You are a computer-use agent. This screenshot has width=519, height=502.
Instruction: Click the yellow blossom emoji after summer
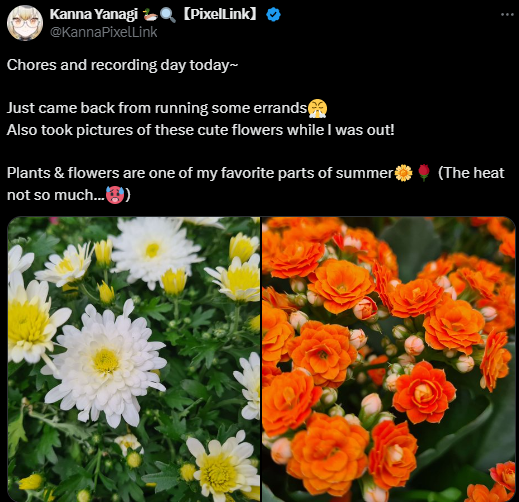point(403,173)
